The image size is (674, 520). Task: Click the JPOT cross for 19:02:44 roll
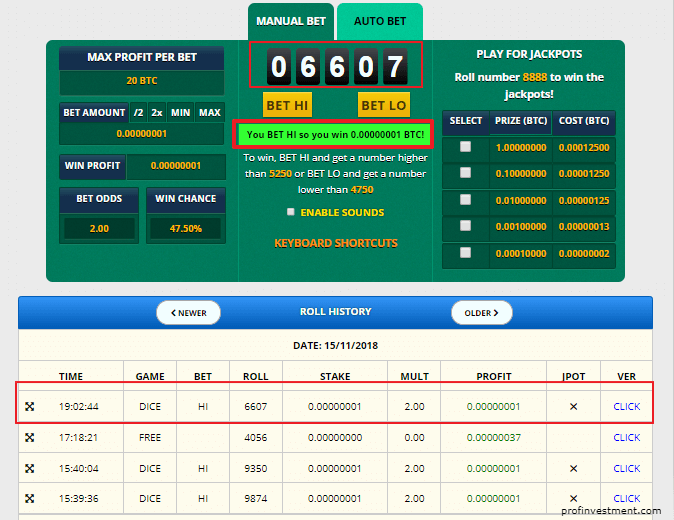click(x=573, y=407)
